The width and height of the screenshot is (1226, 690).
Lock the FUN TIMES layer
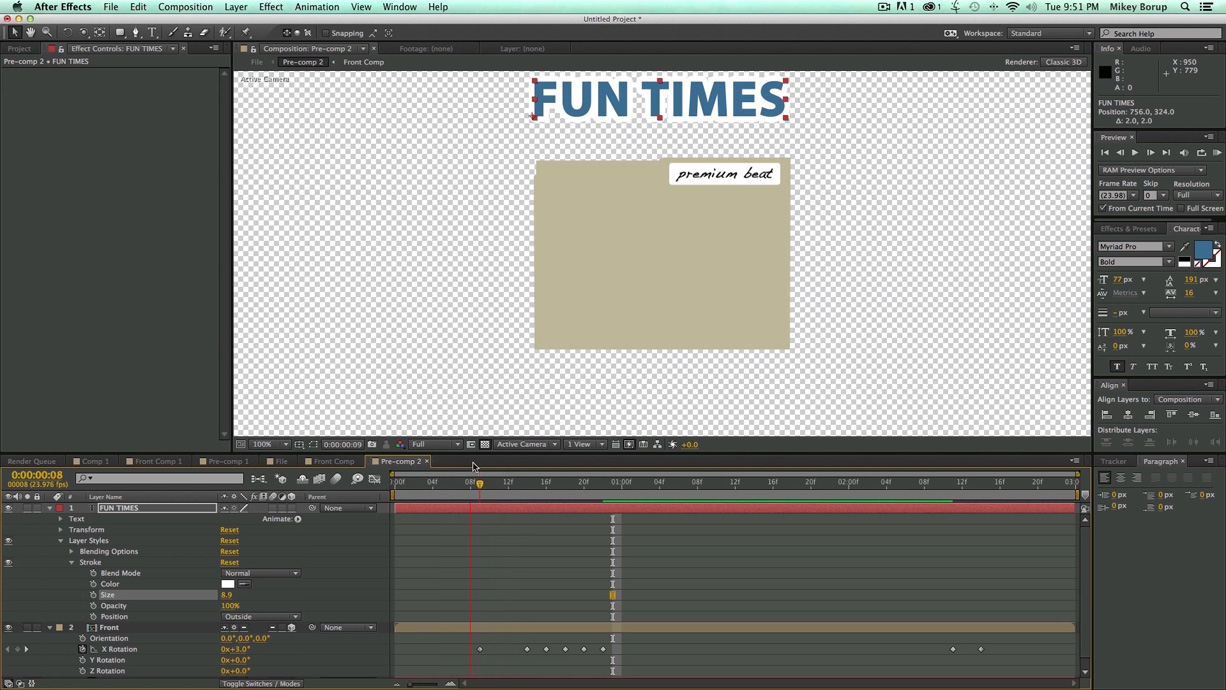pyautogui.click(x=36, y=507)
